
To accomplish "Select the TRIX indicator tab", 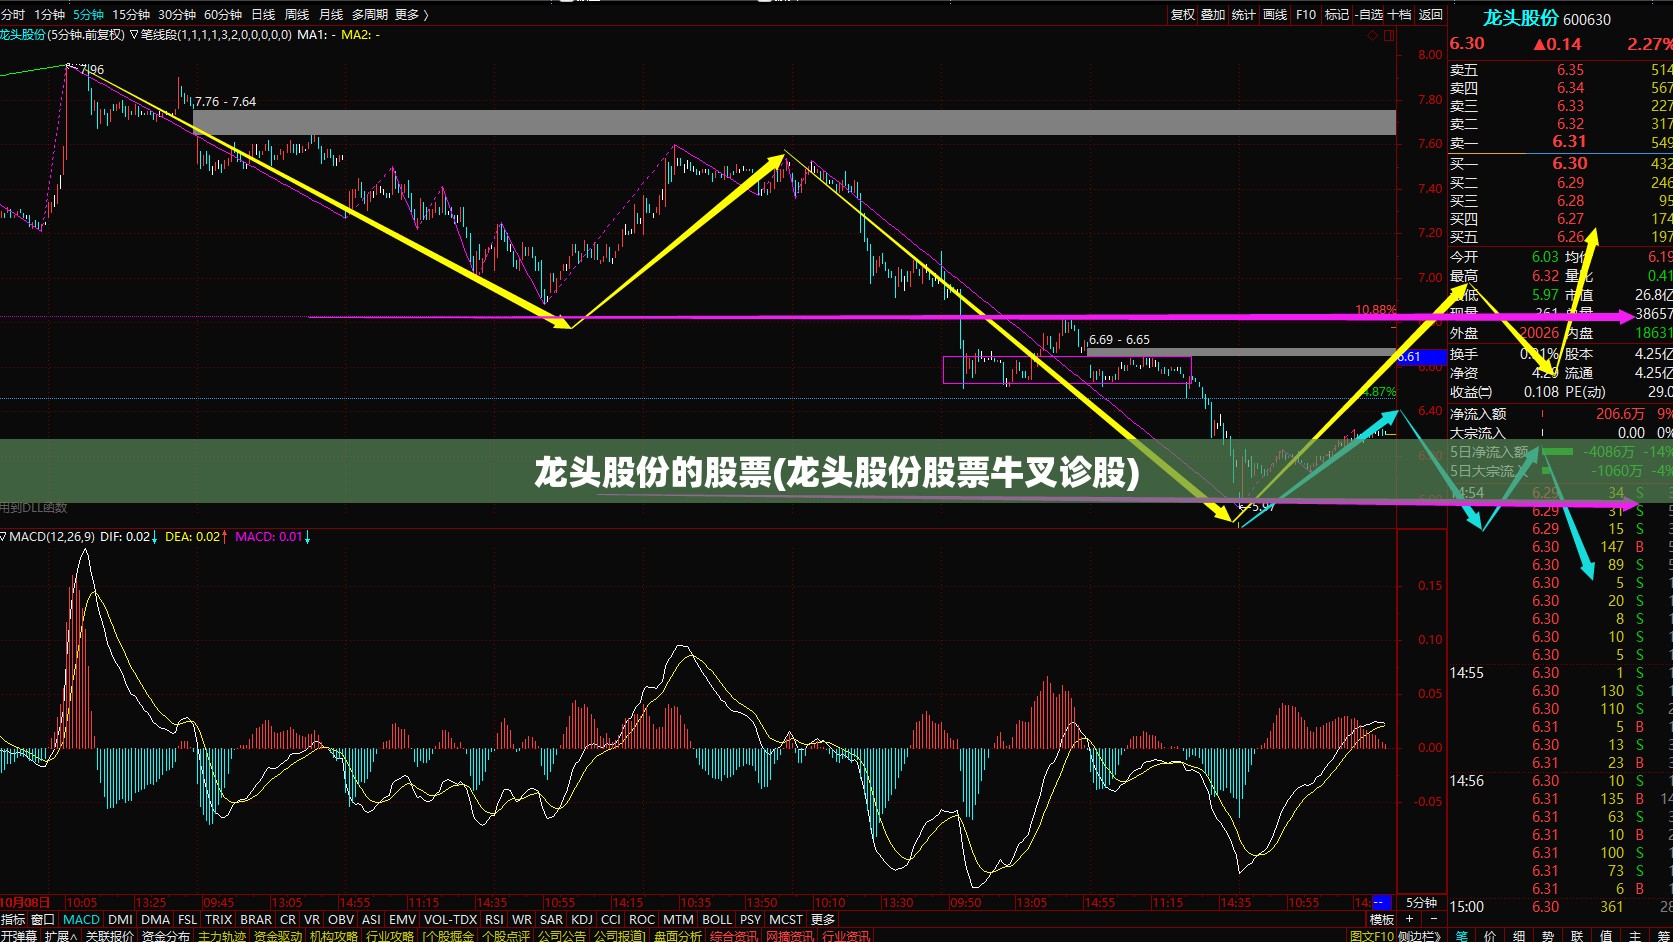I will pyautogui.click(x=218, y=919).
